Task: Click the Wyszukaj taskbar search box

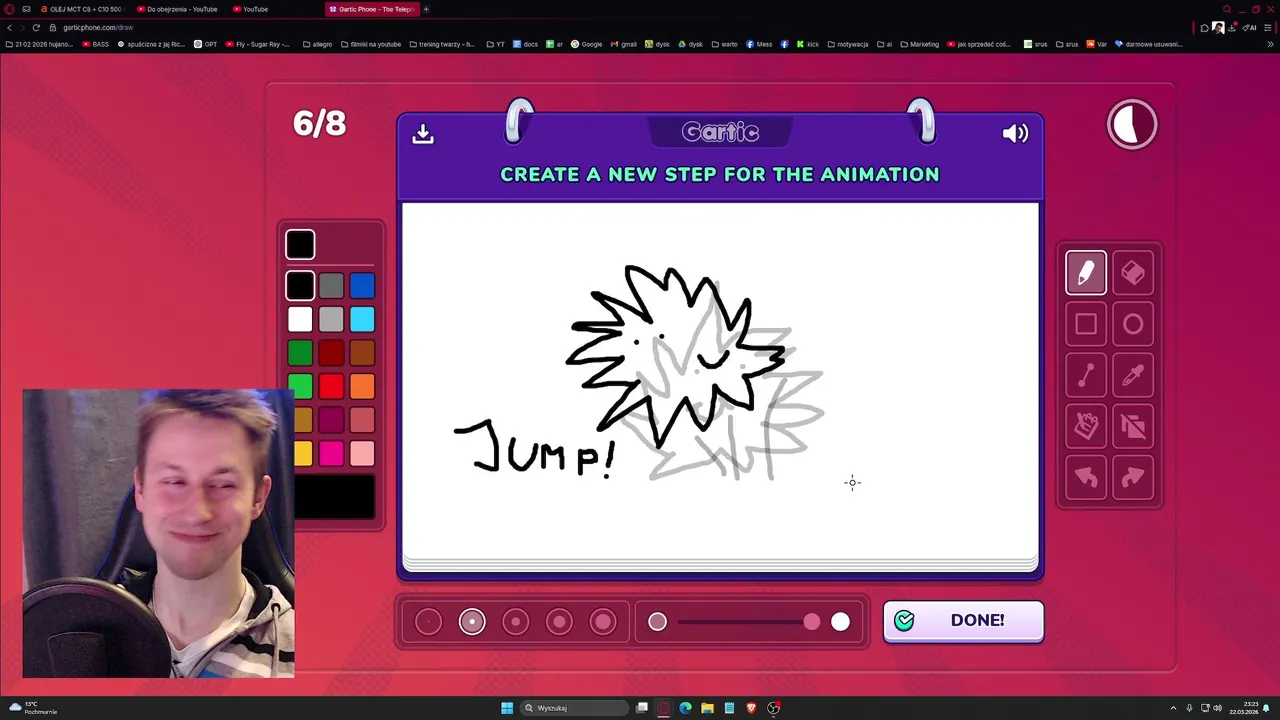Action: (x=572, y=708)
